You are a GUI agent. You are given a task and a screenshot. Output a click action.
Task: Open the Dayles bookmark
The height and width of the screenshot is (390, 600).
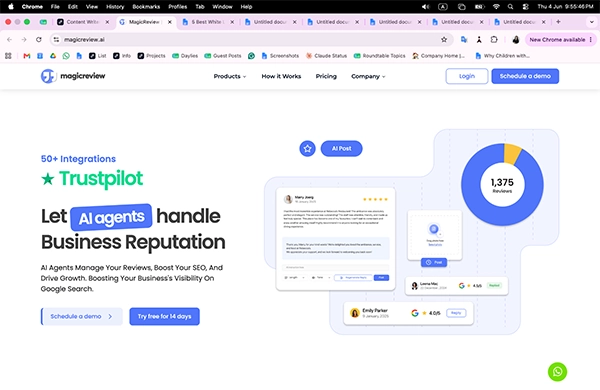point(185,56)
